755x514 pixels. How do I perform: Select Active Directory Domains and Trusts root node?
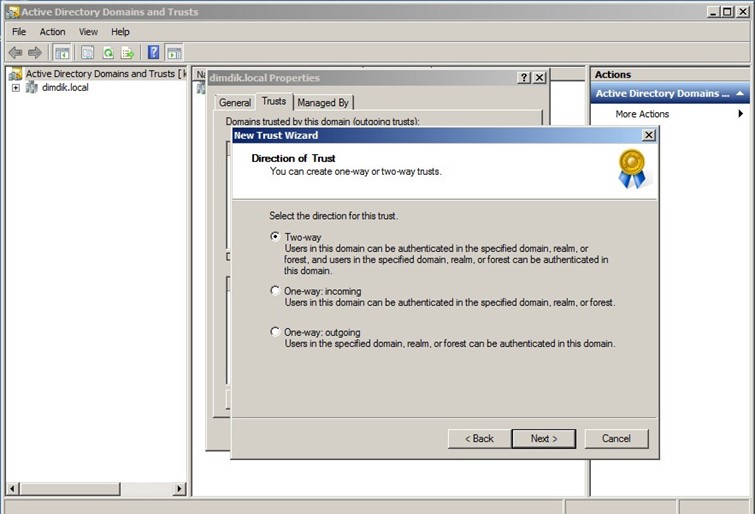[105, 74]
